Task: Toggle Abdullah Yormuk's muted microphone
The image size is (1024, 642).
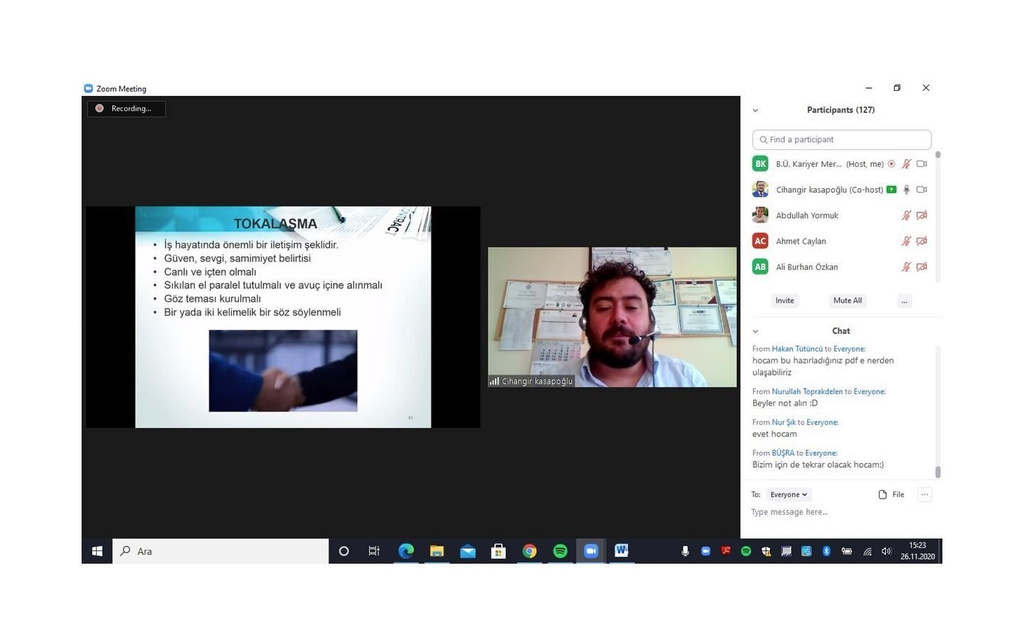Action: pos(906,216)
